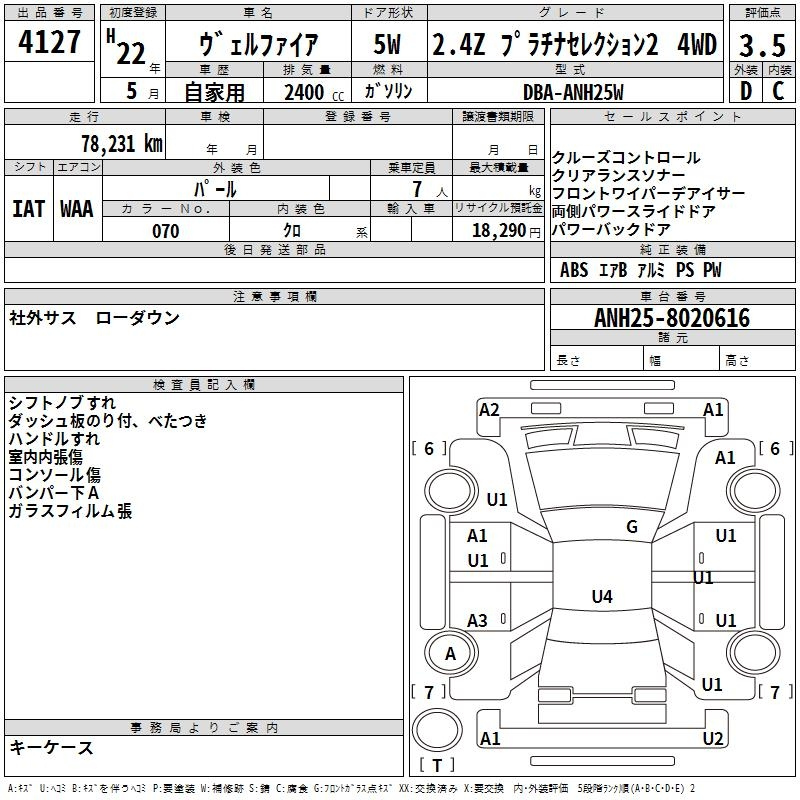The height and width of the screenshot is (800, 800).
Task: Click the front right wheel circle
Action: [x=754, y=491]
